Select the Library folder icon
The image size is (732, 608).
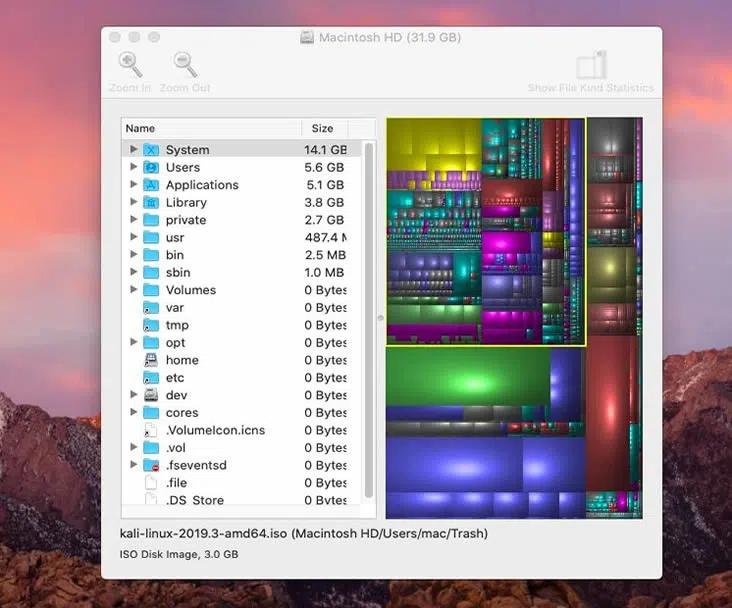coord(151,202)
